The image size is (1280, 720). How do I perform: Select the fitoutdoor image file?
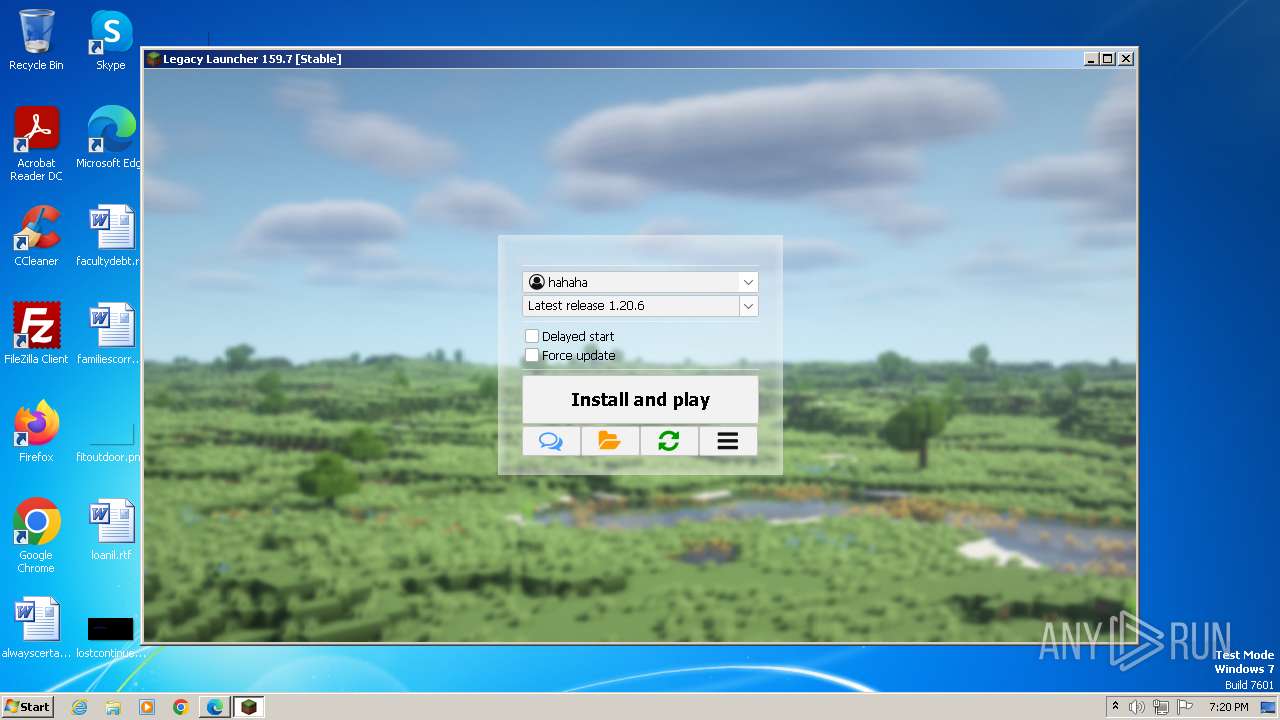pos(111,440)
